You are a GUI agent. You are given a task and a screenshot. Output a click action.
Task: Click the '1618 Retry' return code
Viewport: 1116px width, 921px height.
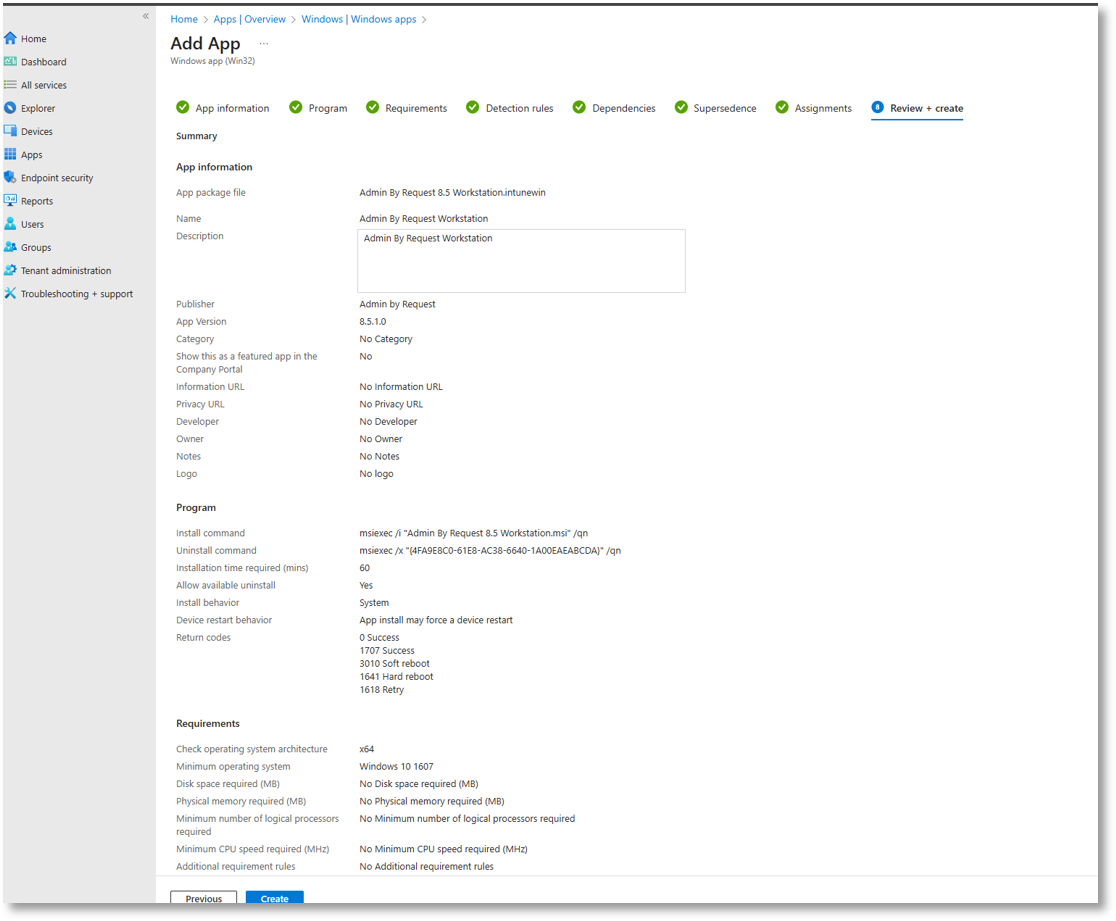[381, 690]
